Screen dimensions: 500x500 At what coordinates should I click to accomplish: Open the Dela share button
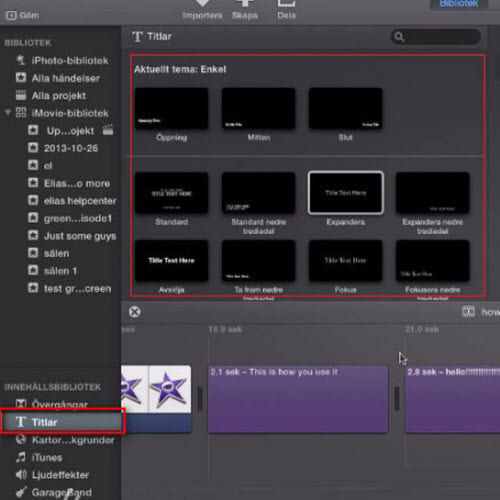286,10
